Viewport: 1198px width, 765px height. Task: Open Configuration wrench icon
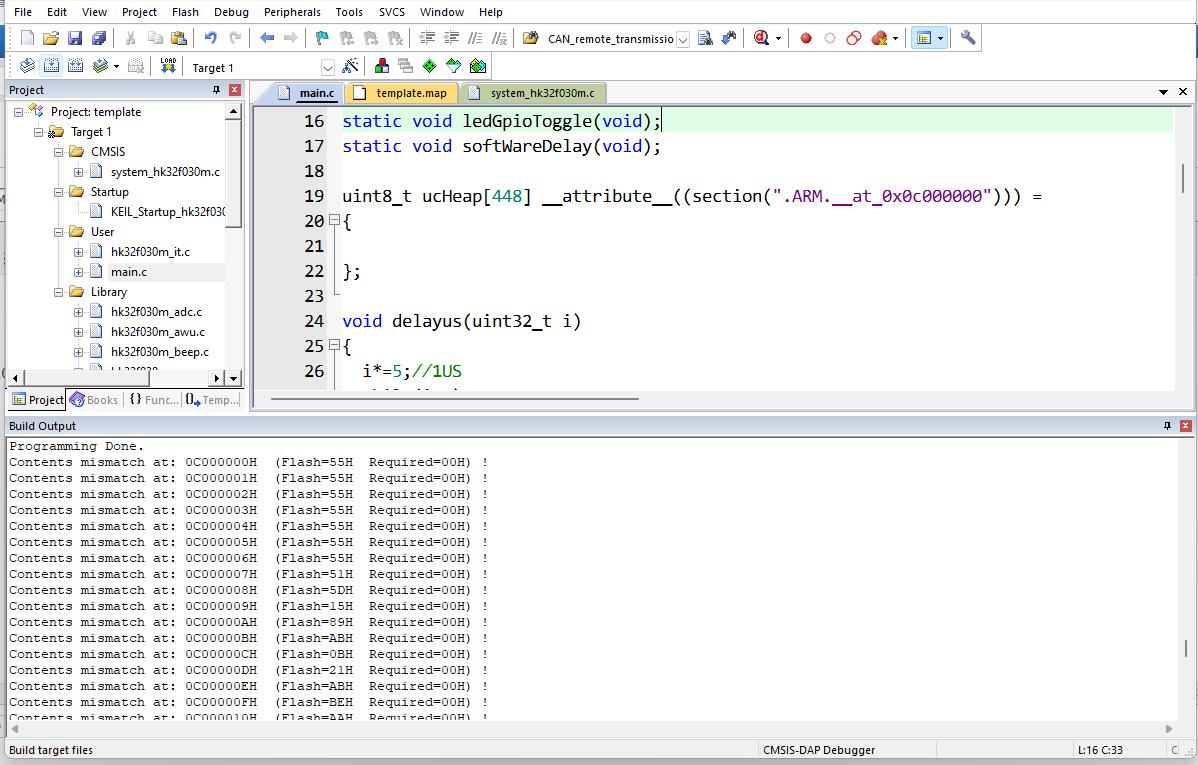[967, 38]
